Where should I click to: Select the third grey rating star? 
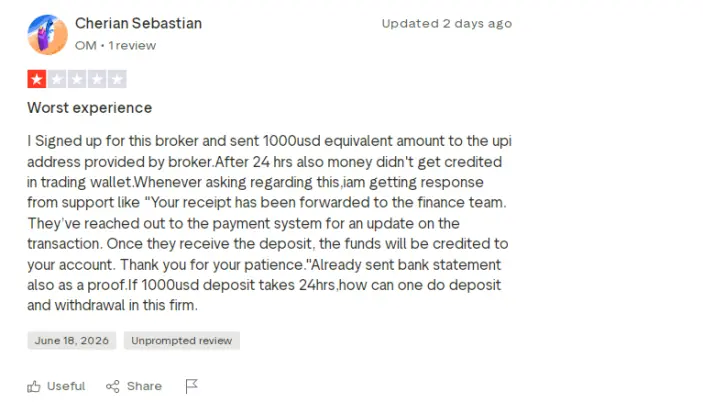click(x=77, y=79)
